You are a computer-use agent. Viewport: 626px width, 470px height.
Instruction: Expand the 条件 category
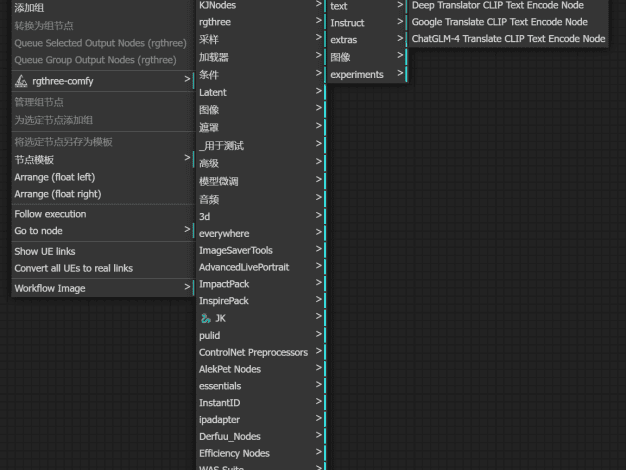(261, 75)
